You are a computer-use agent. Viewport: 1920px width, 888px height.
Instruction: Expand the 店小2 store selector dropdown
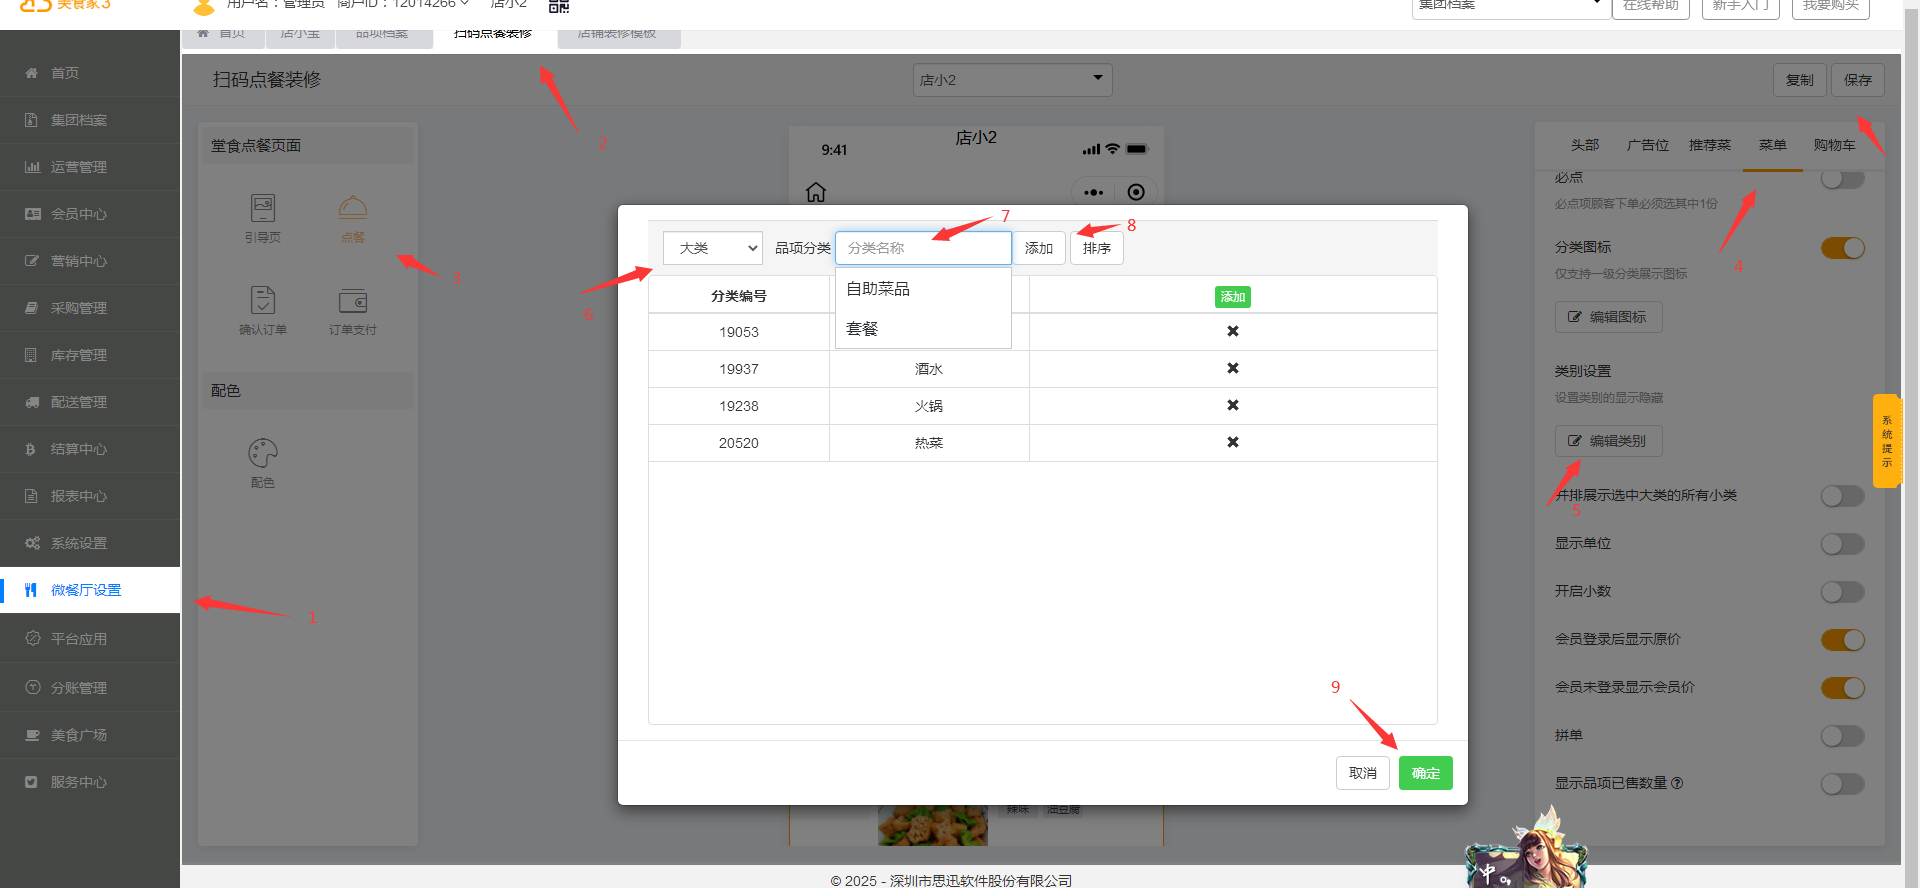click(x=1012, y=80)
